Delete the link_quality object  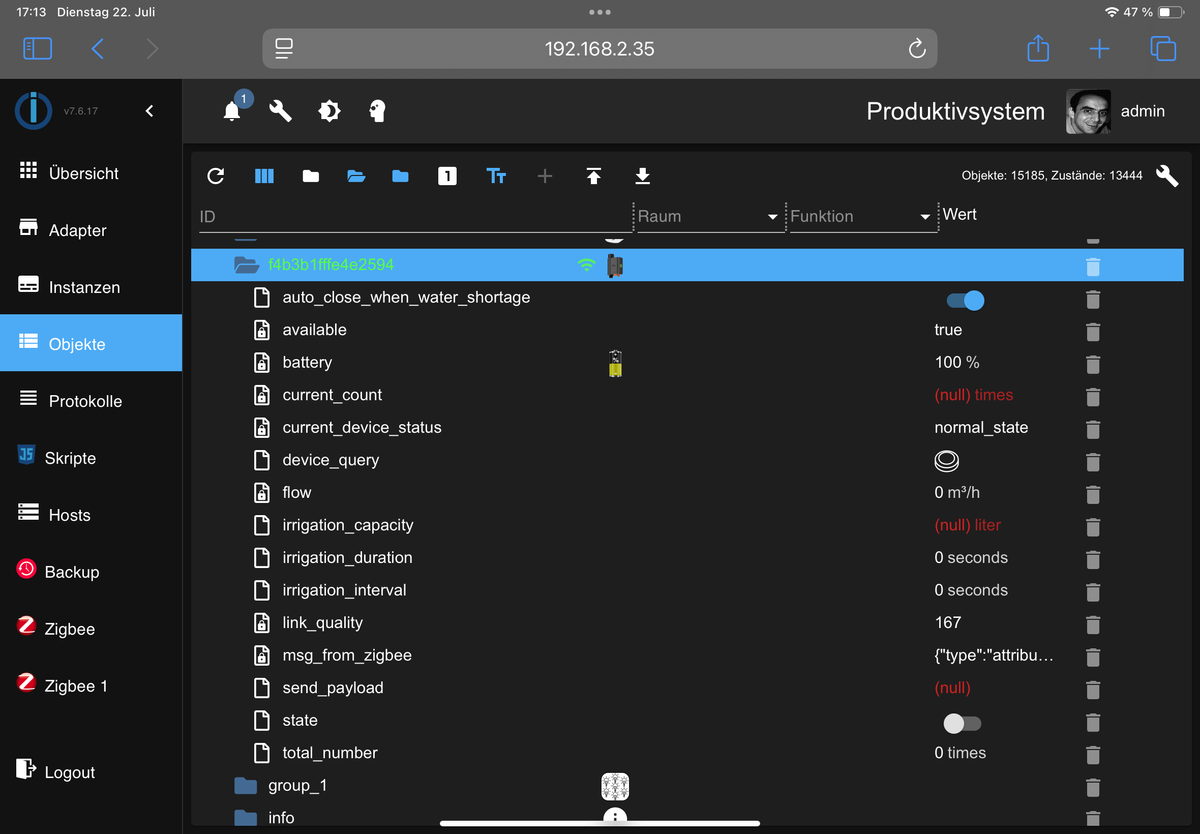pos(1093,624)
